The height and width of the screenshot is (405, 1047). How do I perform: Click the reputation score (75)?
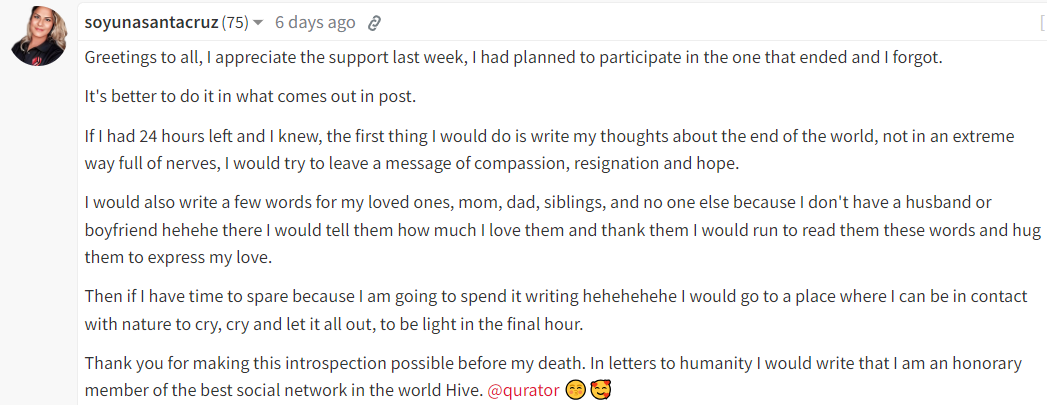[234, 23]
